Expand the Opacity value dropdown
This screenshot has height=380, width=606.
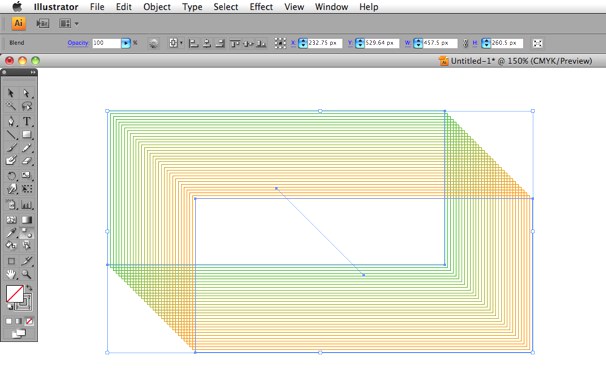click(x=126, y=43)
